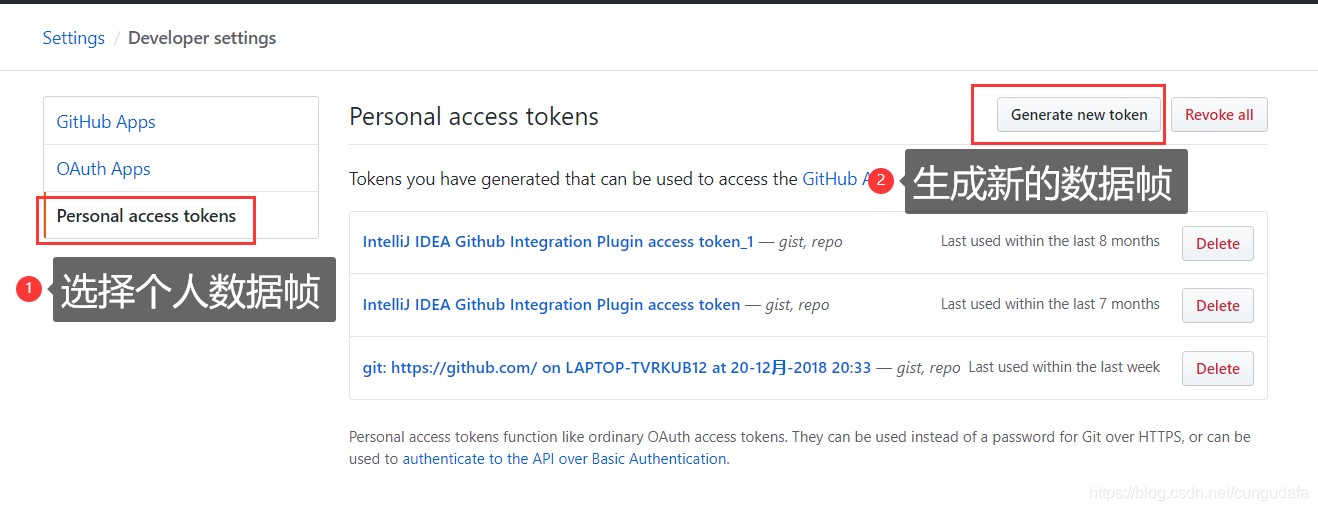Open the IntelliJ IDEA Plugin access token entry
The height and width of the screenshot is (511, 1318).
coord(551,305)
